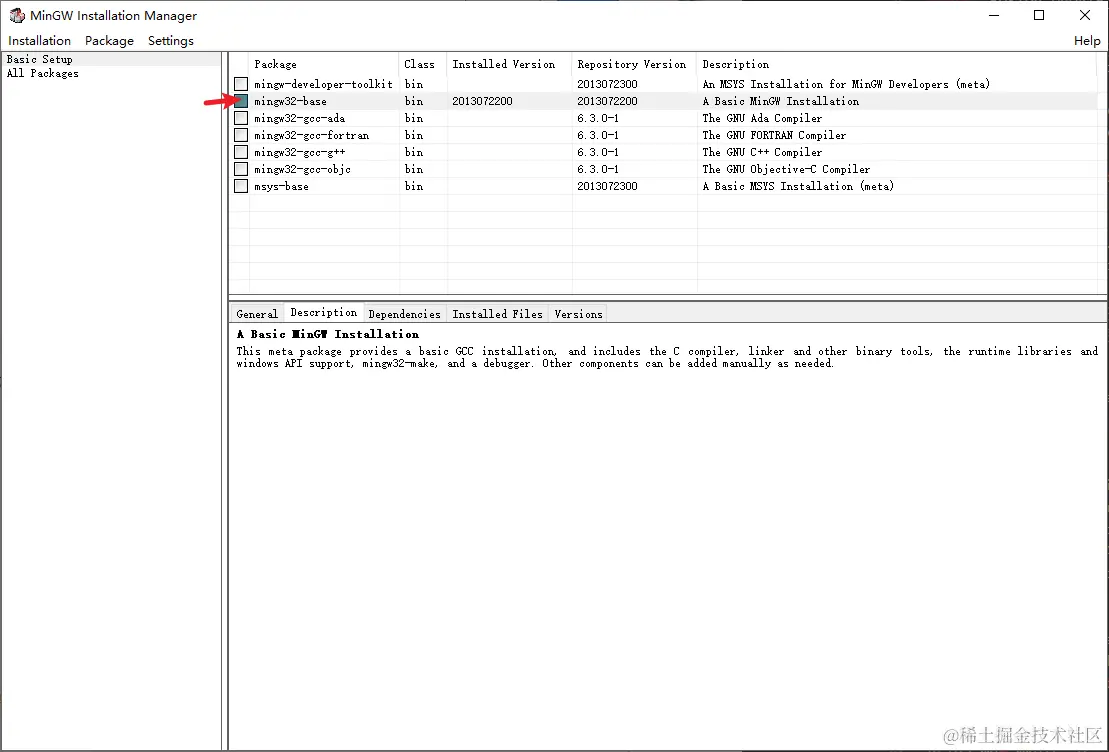Switch to the Dependencies tab
The height and width of the screenshot is (752, 1109).
[405, 313]
